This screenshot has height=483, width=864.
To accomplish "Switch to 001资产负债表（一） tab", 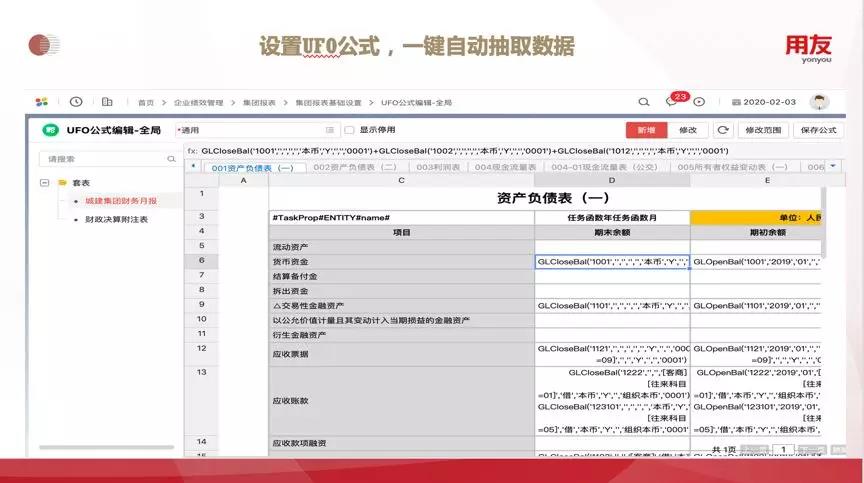I will [253, 168].
